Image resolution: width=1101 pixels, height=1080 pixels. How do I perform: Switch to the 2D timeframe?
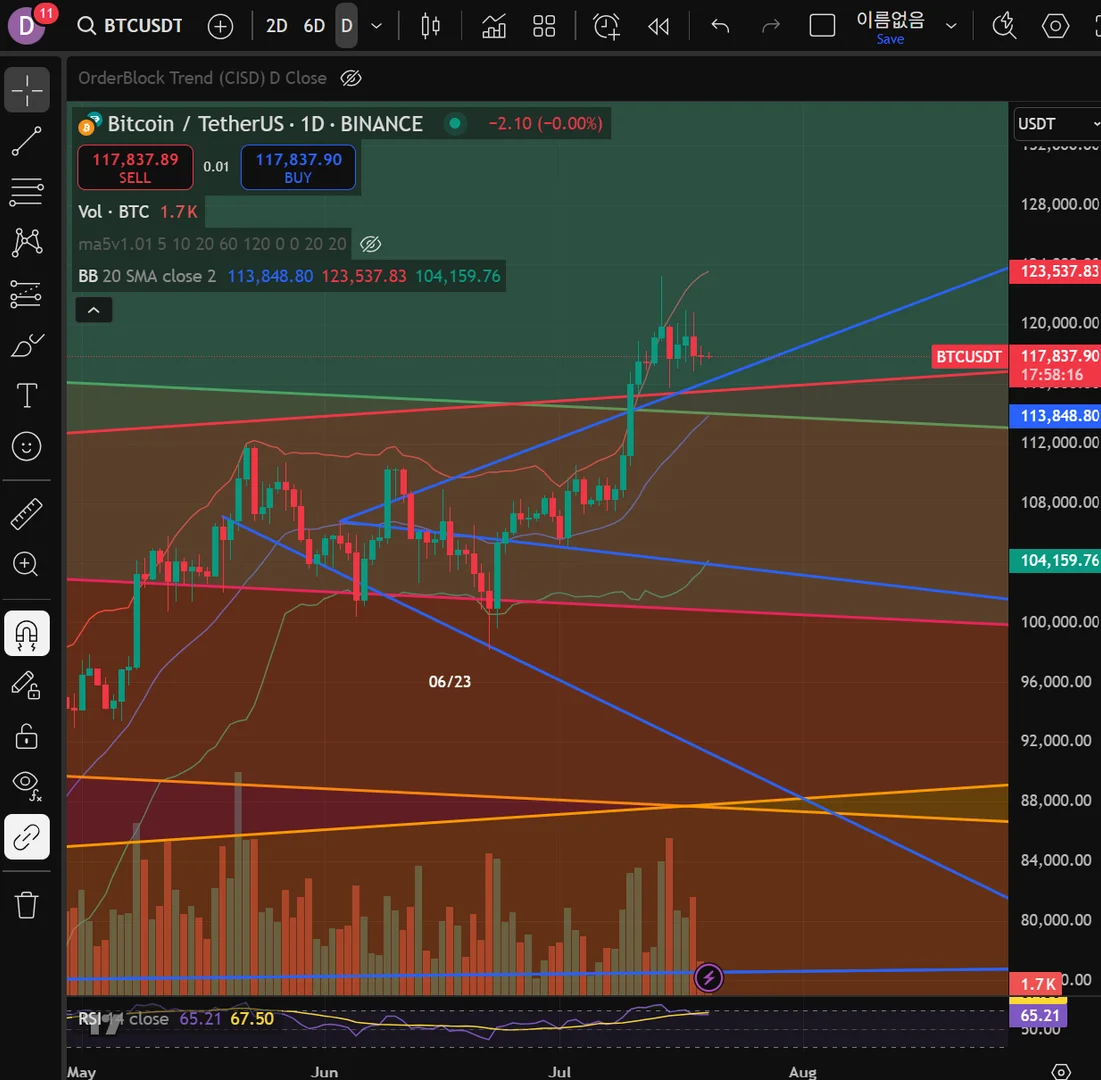277,26
